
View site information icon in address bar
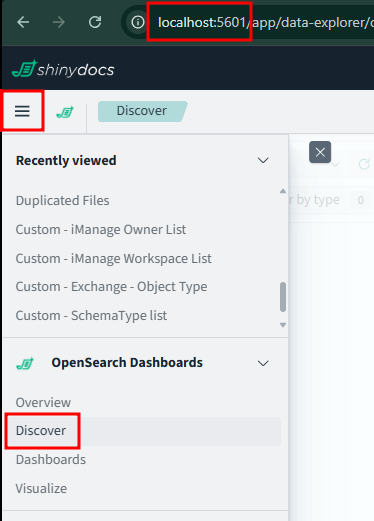(x=138, y=22)
